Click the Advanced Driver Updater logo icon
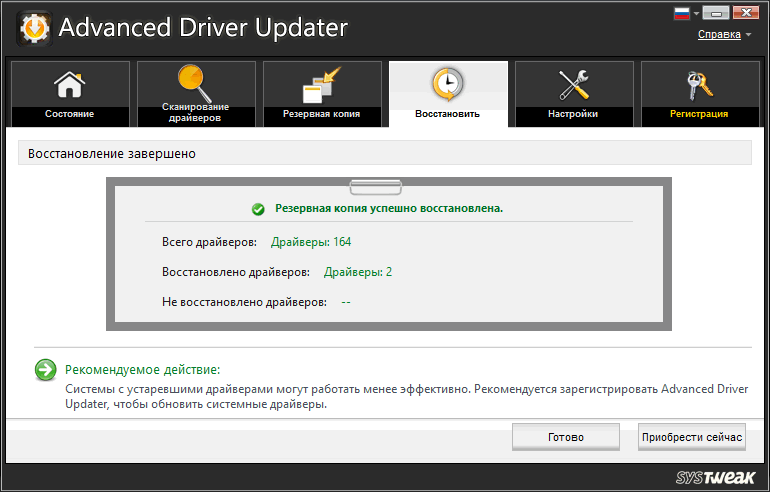Screen dimensions: 770x492 click(34, 28)
